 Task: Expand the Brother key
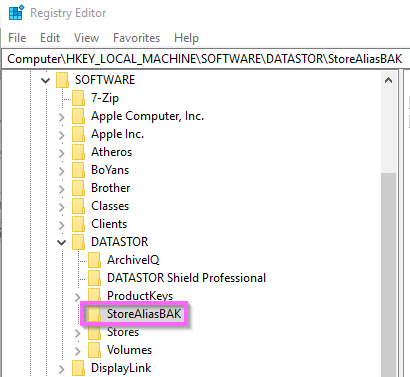[x=62, y=189]
